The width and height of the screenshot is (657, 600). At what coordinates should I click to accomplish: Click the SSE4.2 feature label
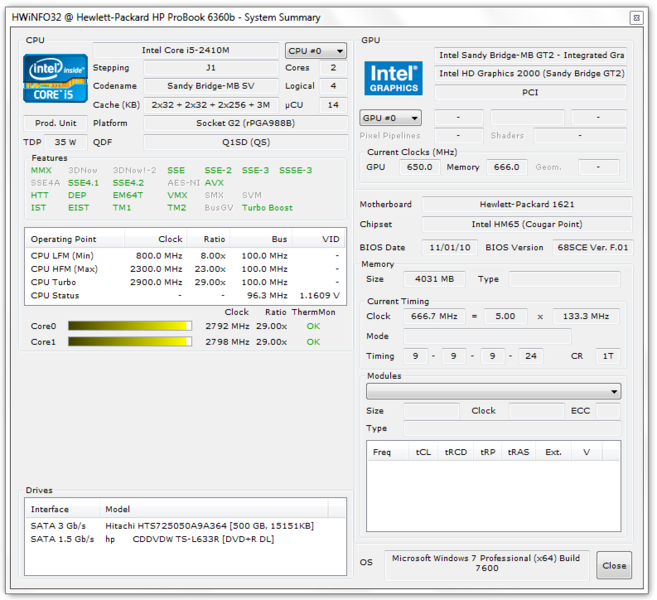(128, 183)
